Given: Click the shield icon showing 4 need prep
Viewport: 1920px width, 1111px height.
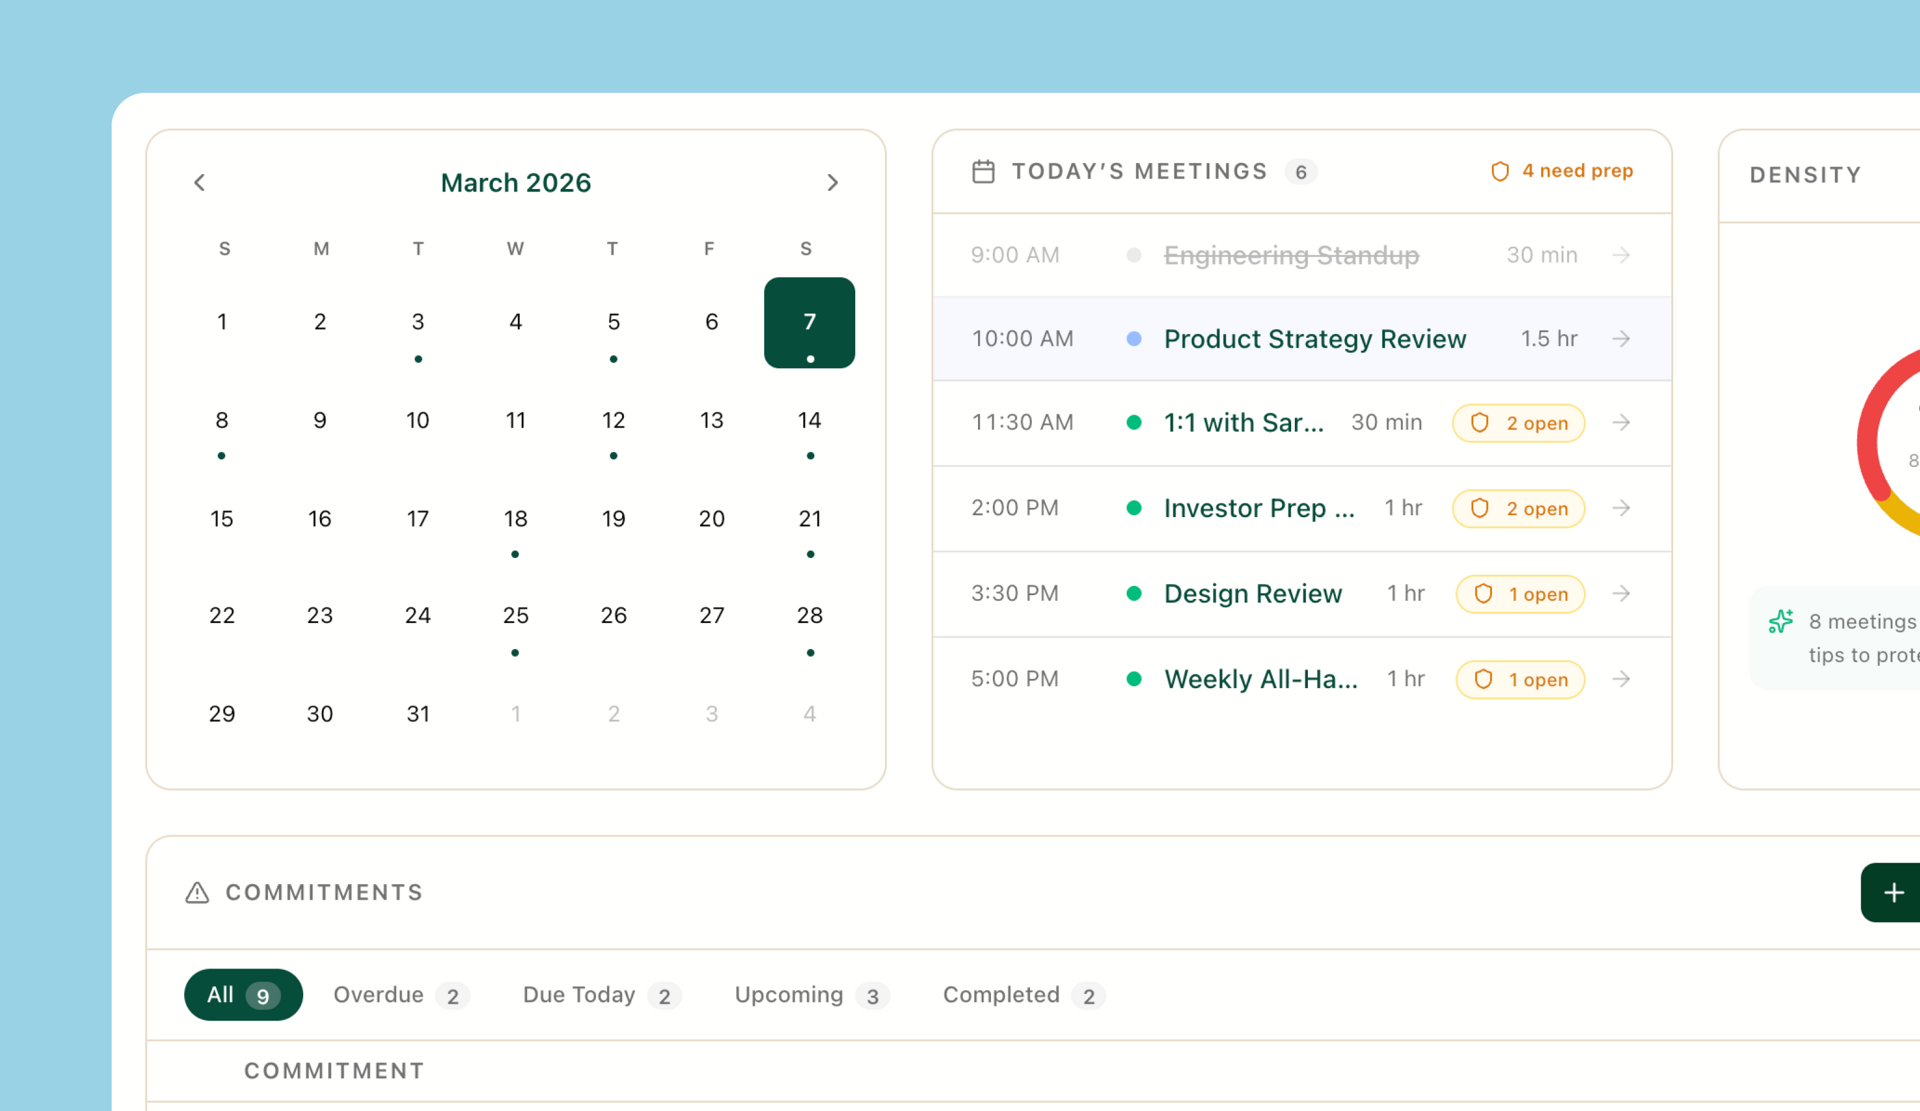Looking at the screenshot, I should point(1500,171).
